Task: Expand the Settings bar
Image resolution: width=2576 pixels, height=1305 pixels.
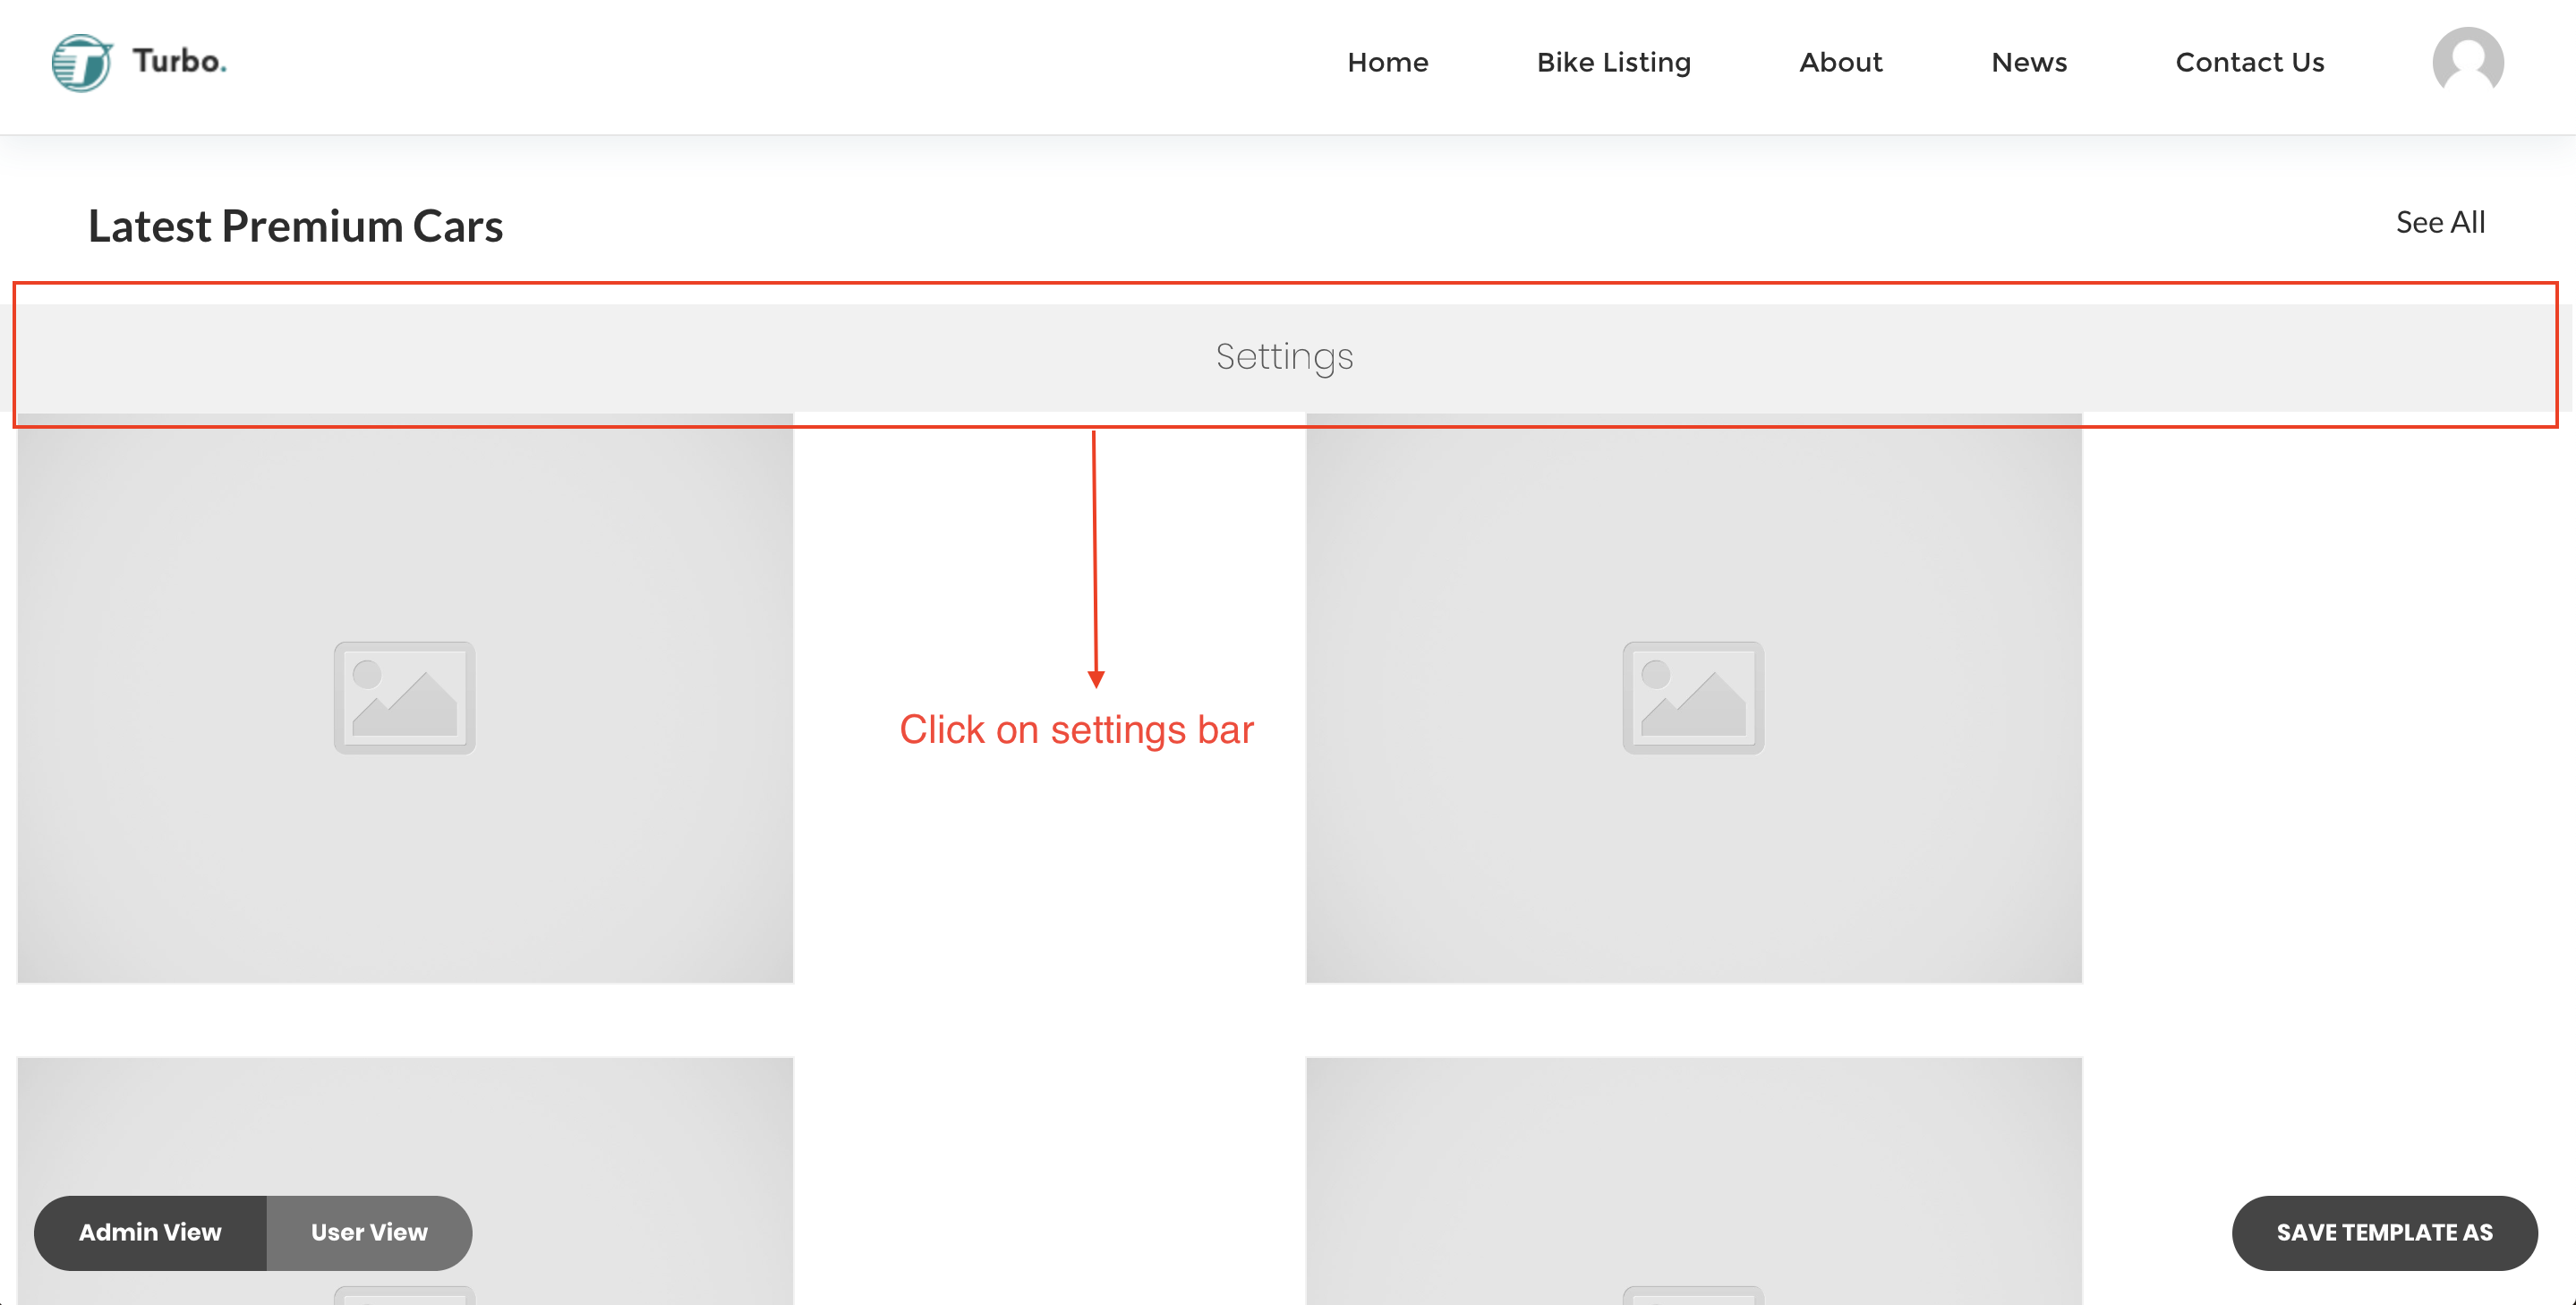Action: (x=1284, y=357)
